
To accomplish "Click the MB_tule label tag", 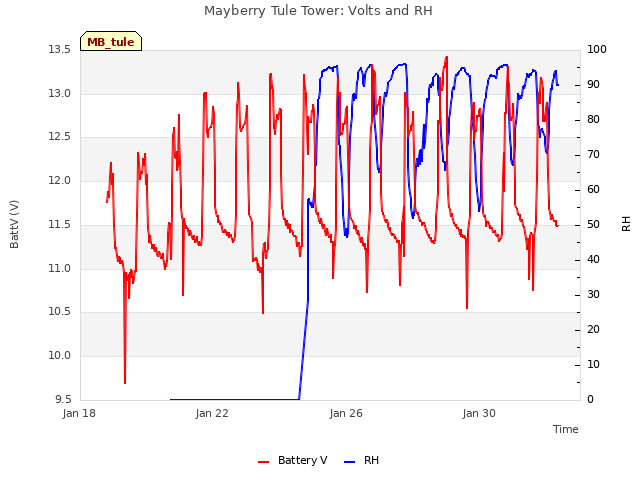I will point(111,41).
